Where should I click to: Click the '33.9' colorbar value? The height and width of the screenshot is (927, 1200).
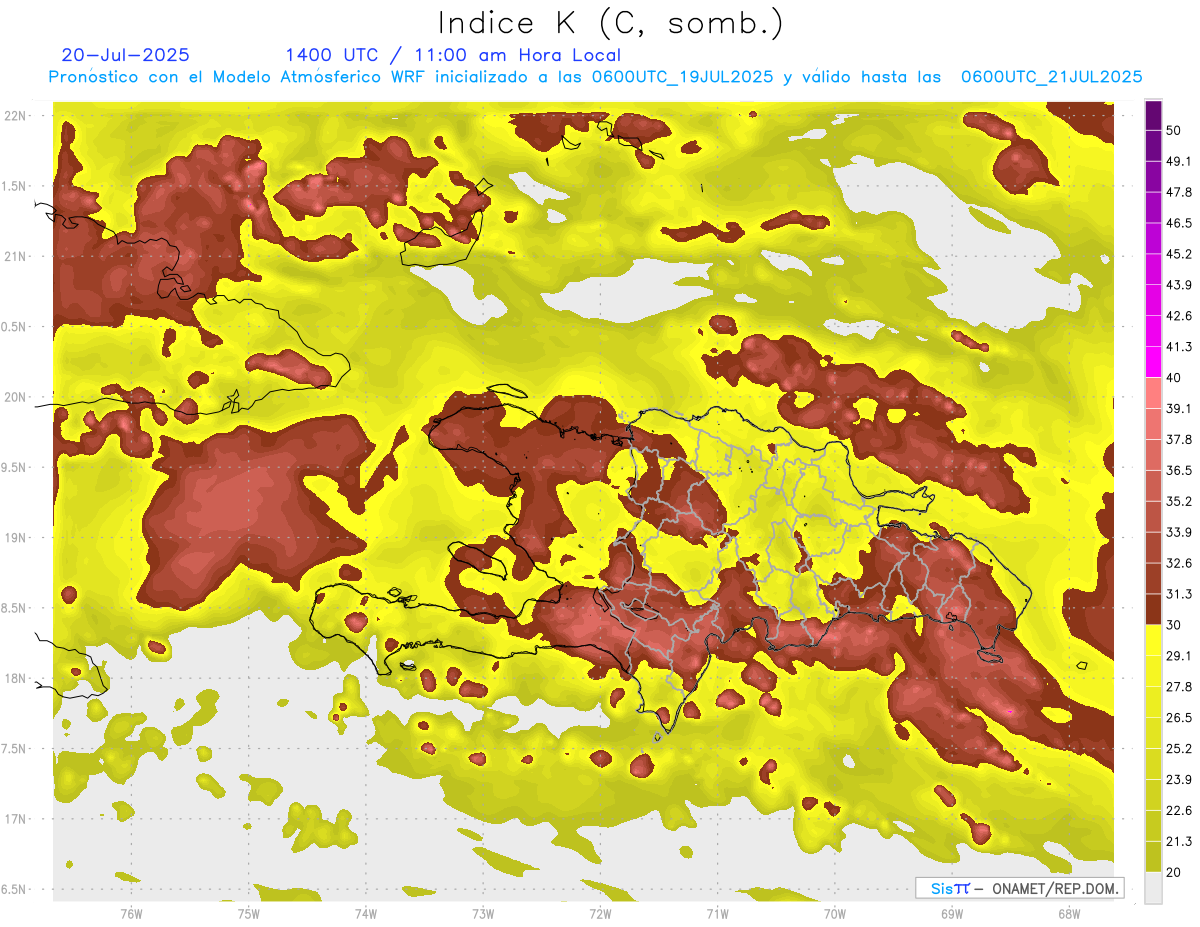1179,532
